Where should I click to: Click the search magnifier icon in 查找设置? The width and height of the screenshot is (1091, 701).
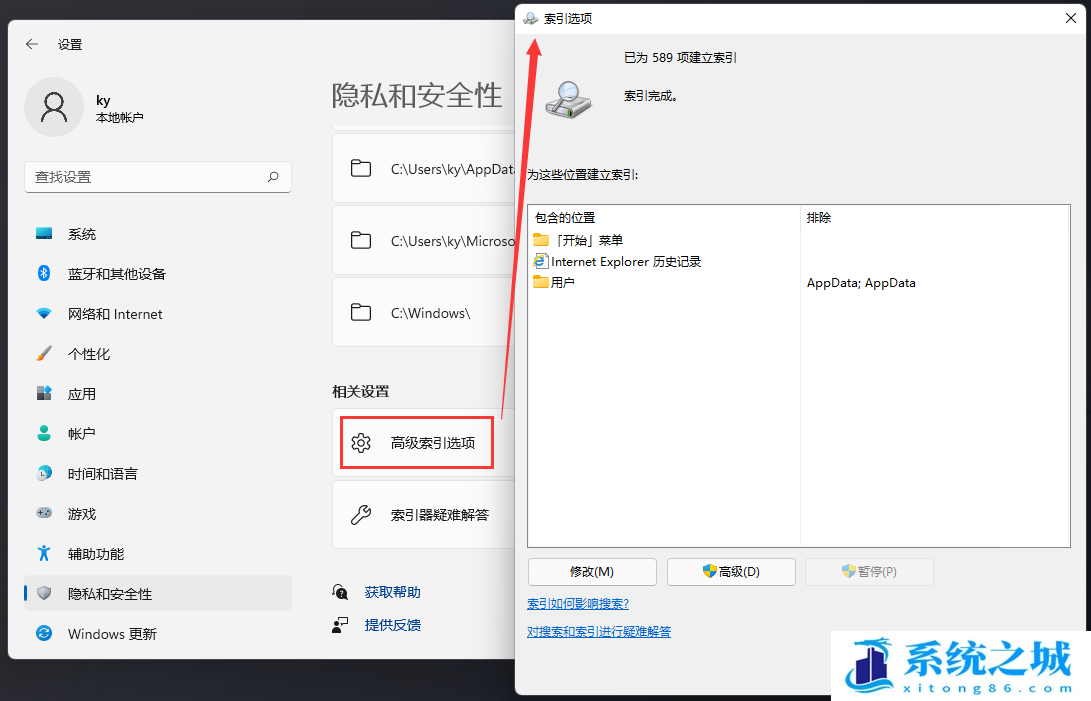pyautogui.click(x=273, y=177)
